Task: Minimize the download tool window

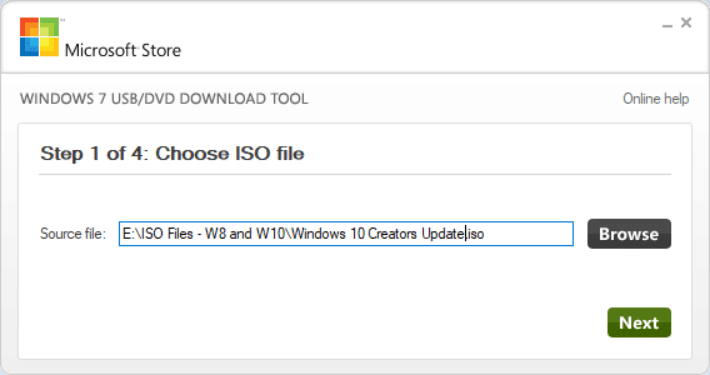Action: point(667,26)
